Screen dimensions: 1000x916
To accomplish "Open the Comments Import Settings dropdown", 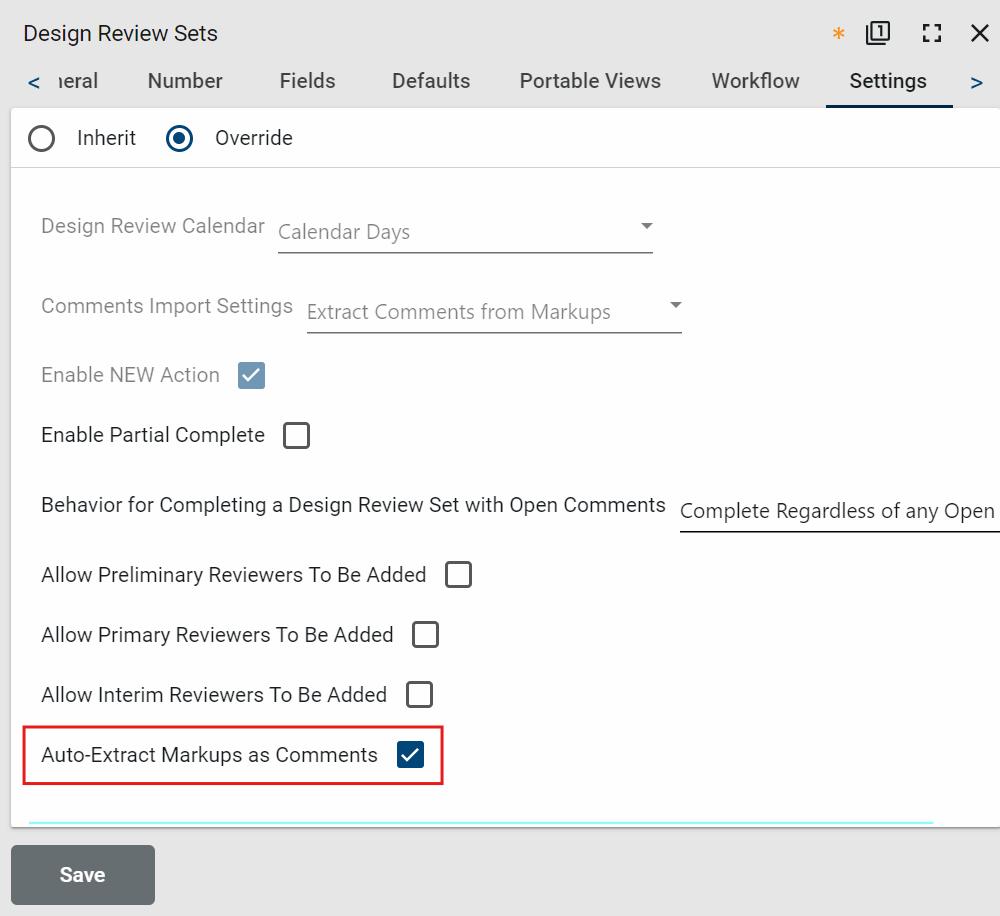I will click(494, 312).
